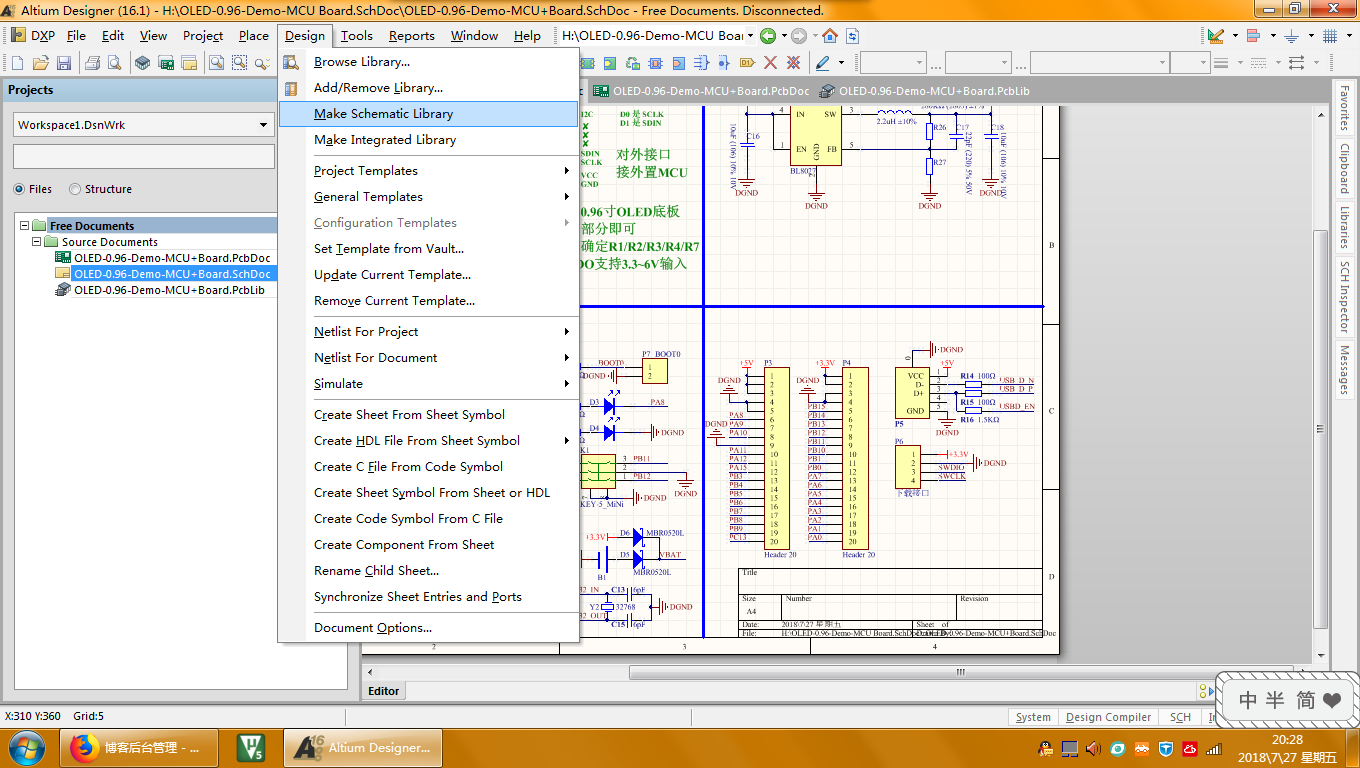The image size is (1360, 768).
Task: Choose Make Schematic Library
Action: pyautogui.click(x=428, y=114)
